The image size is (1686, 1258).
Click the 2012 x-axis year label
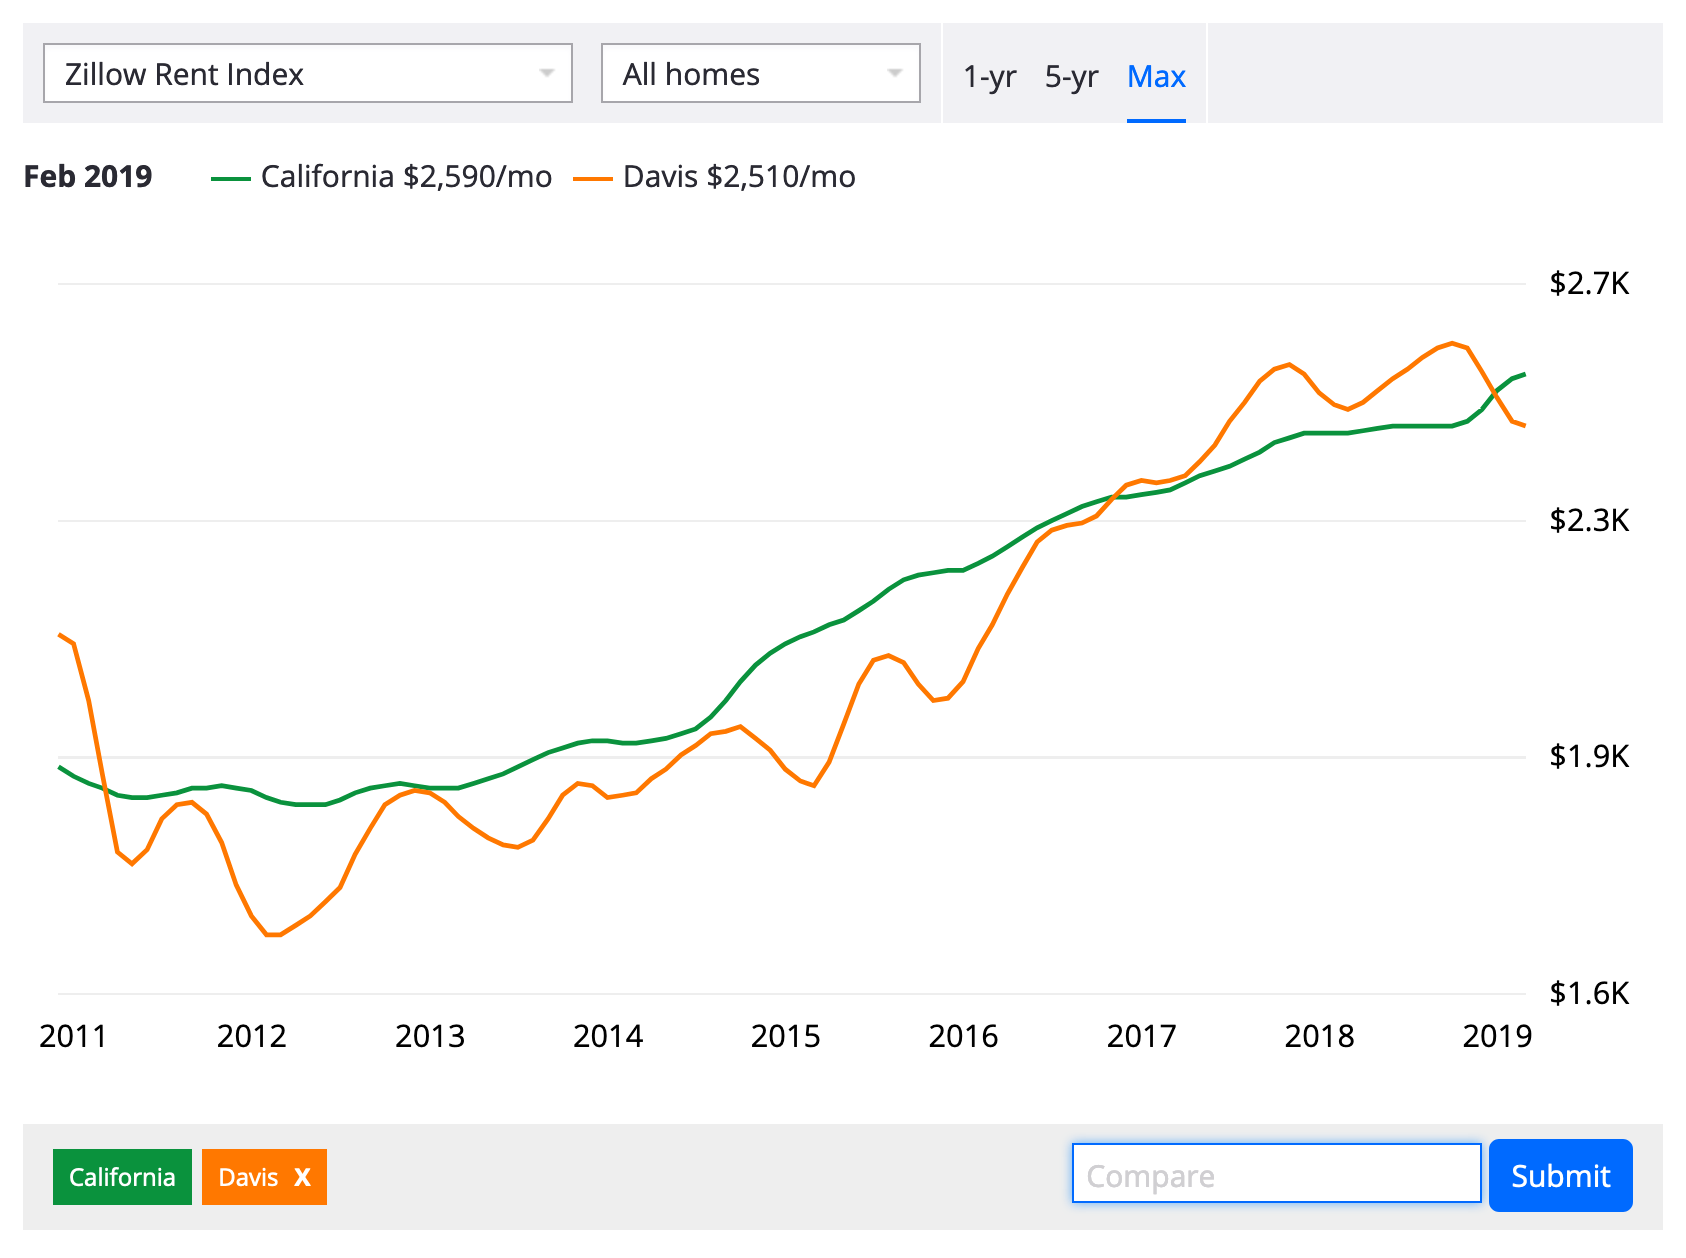click(x=251, y=1036)
